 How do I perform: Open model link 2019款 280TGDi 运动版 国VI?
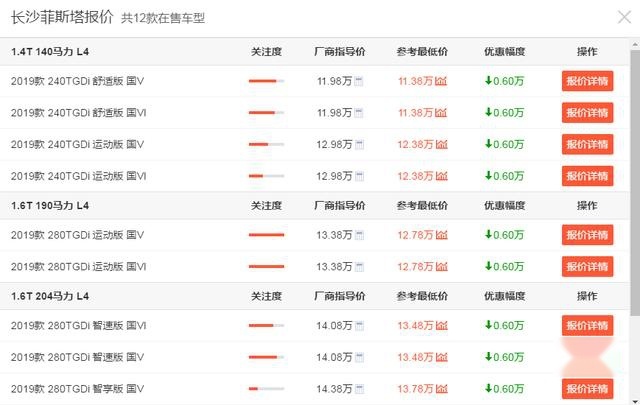pyautogui.click(x=79, y=267)
